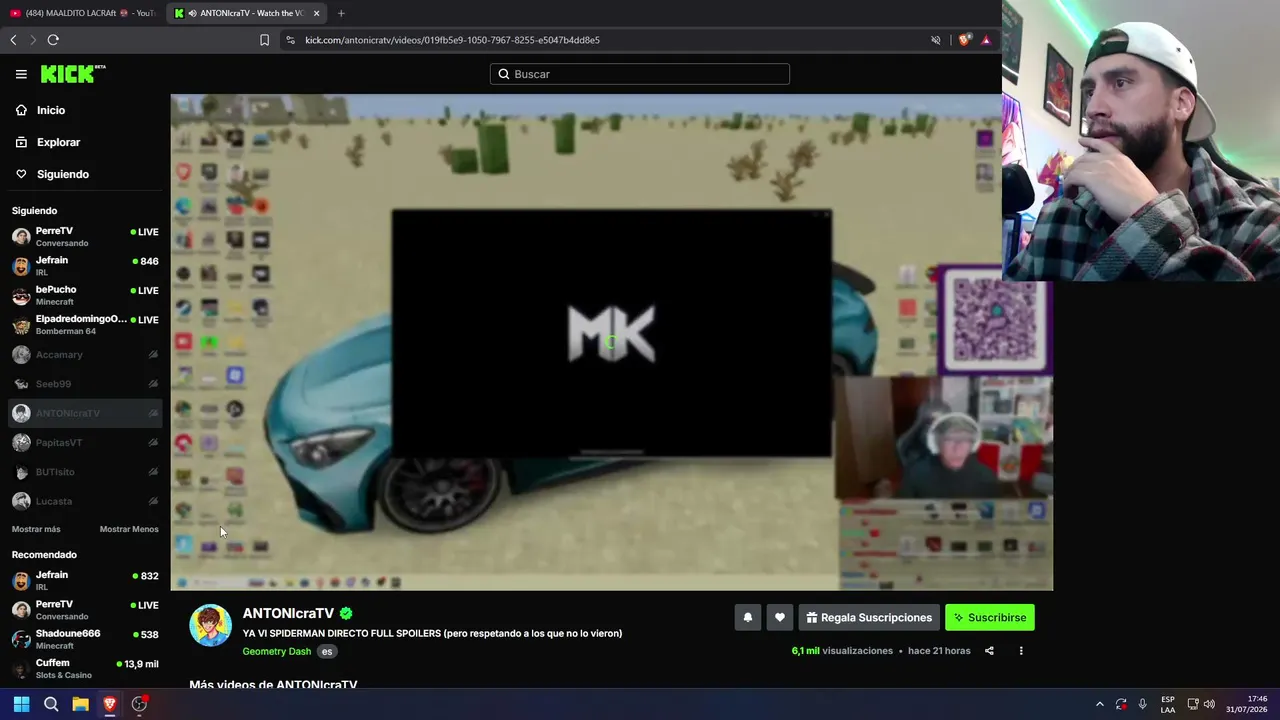
Task: Click the video player area
Action: pos(612,342)
